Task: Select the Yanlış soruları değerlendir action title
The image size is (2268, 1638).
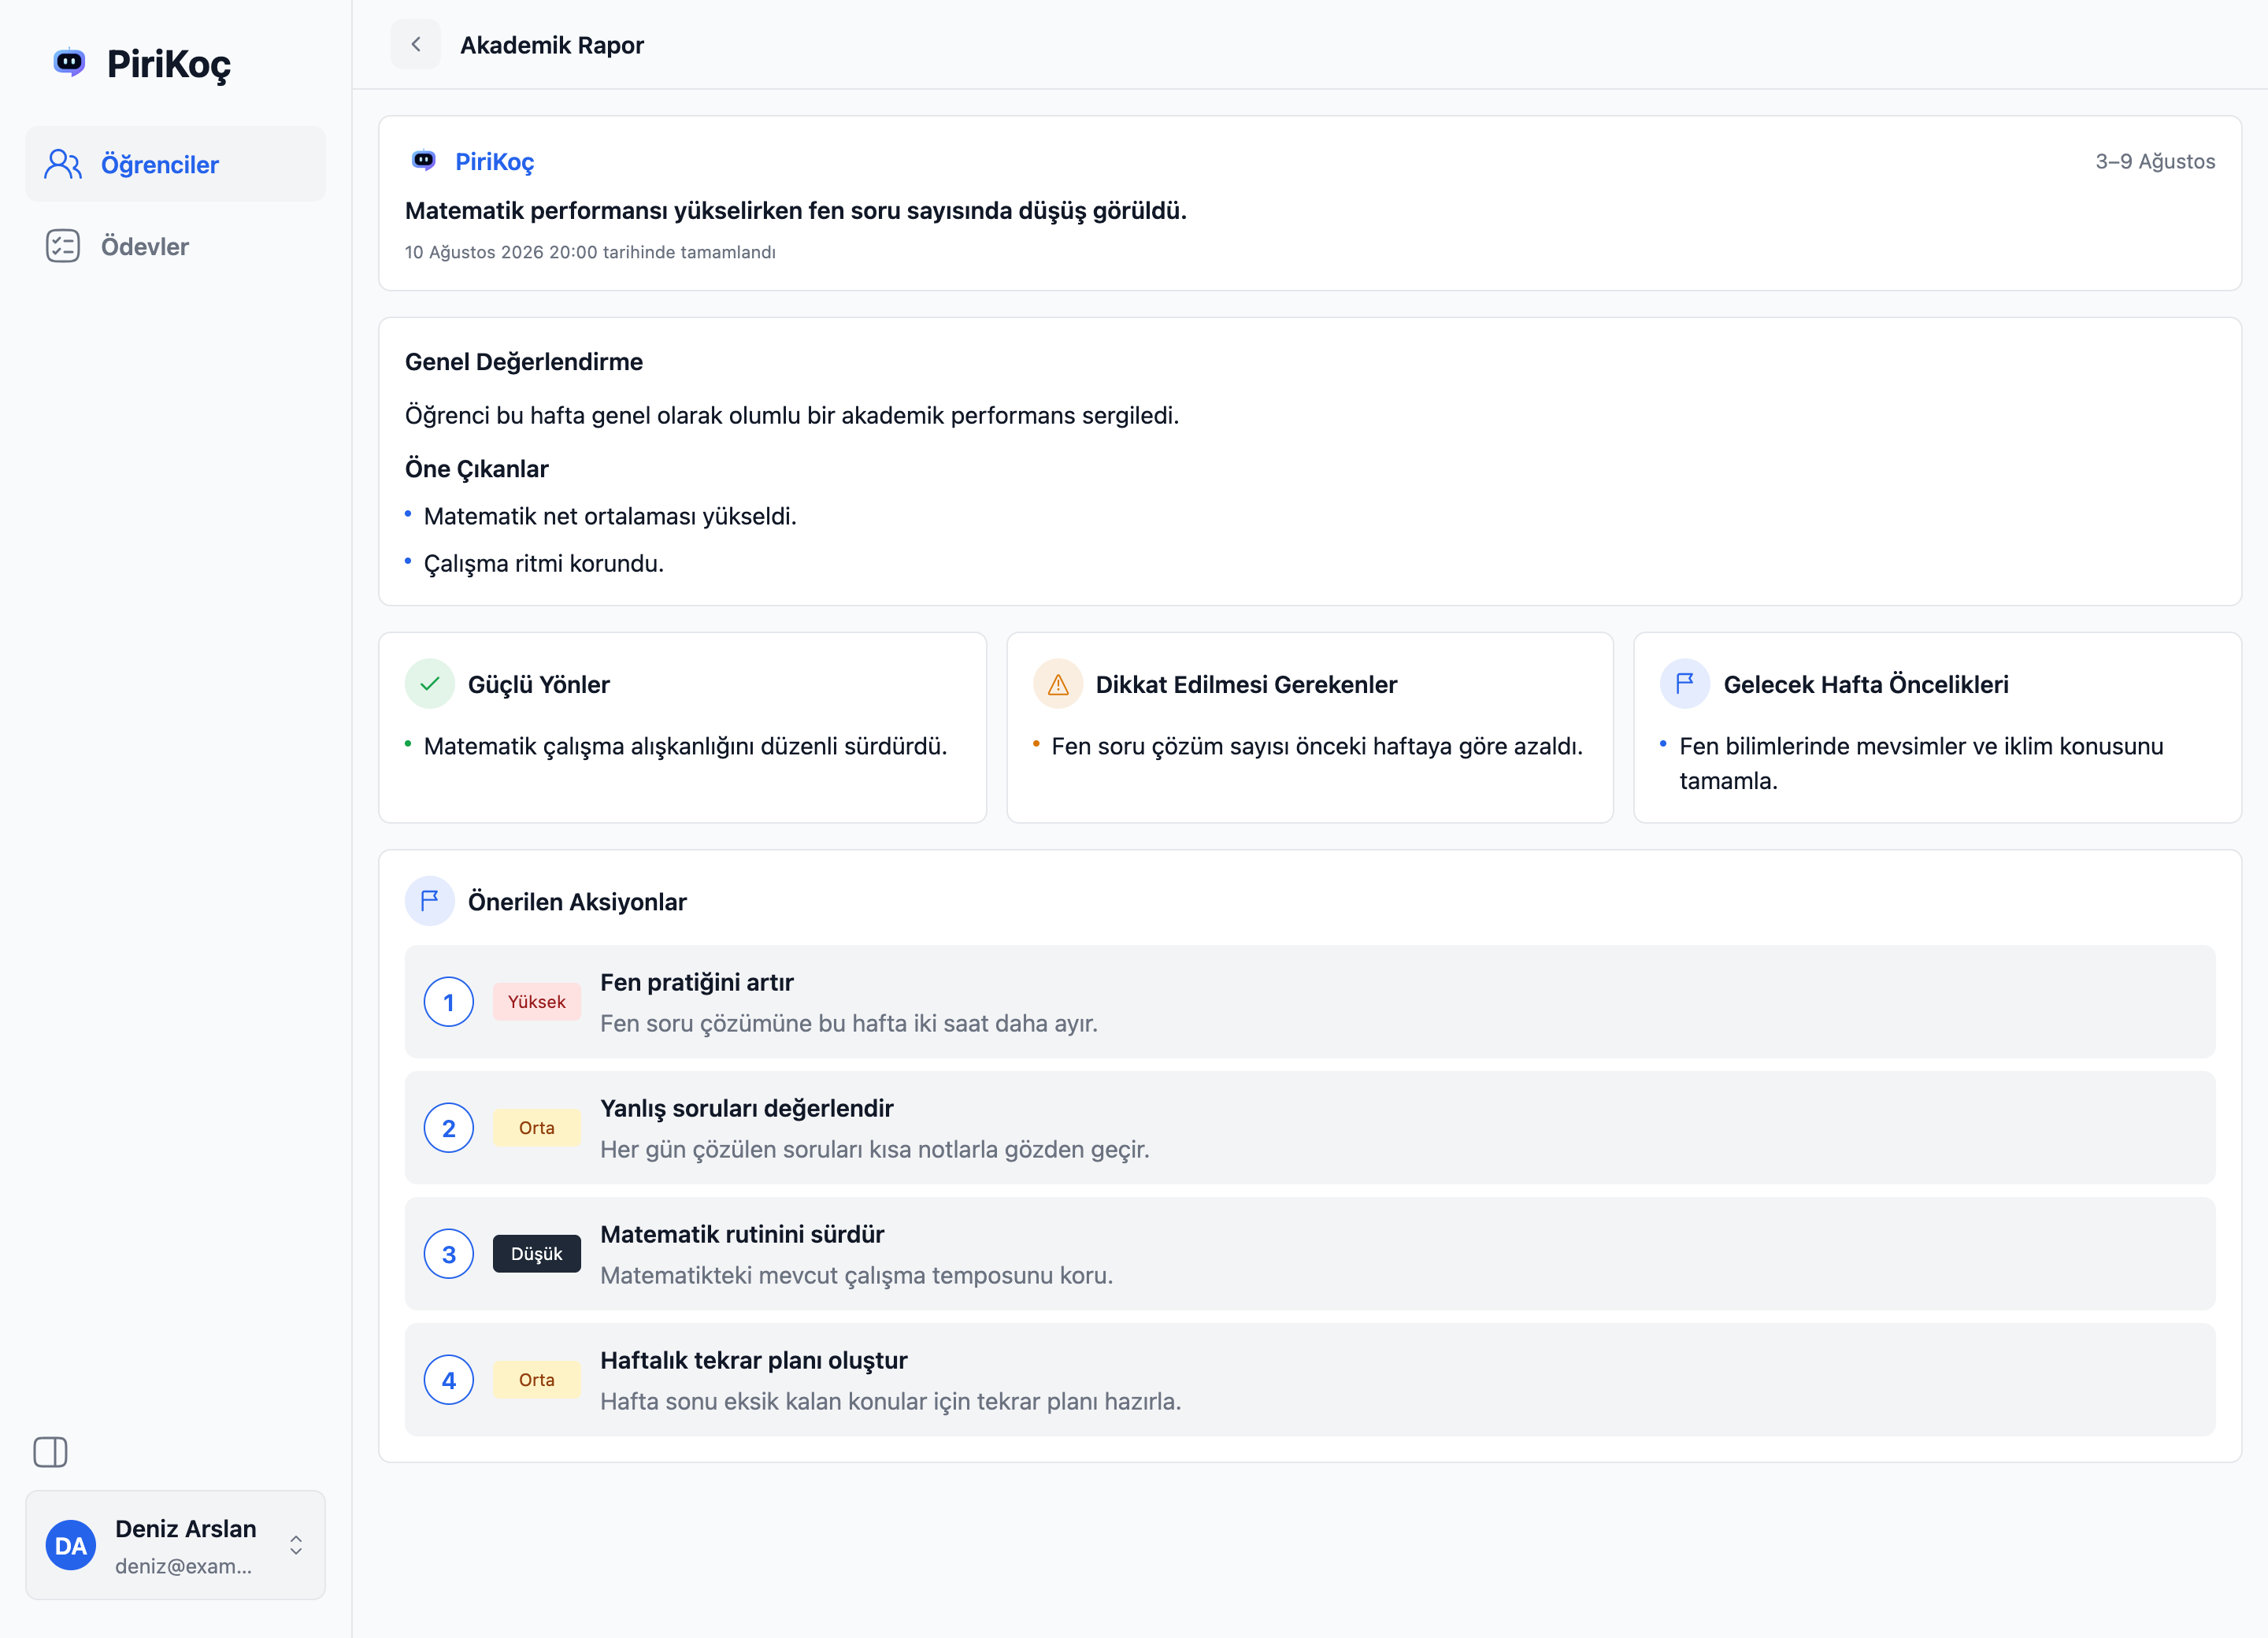Action: coord(747,1108)
